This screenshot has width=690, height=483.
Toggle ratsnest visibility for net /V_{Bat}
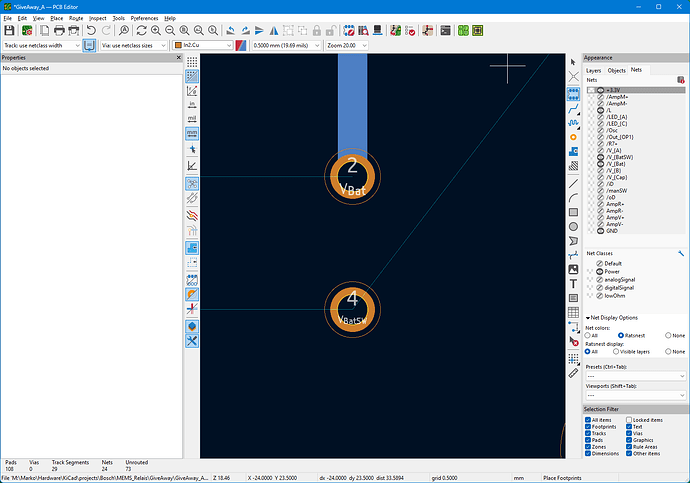click(600, 164)
